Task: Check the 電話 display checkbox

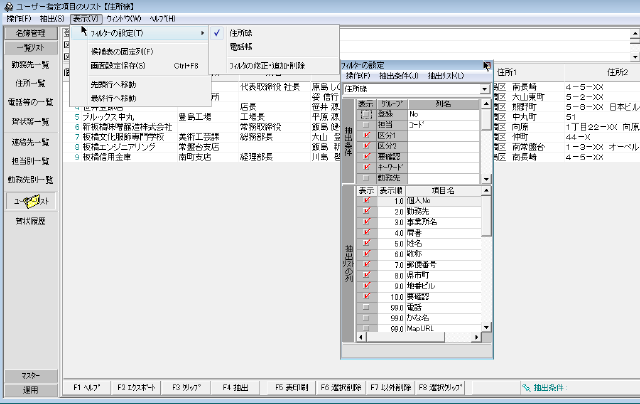Action: coord(366,307)
